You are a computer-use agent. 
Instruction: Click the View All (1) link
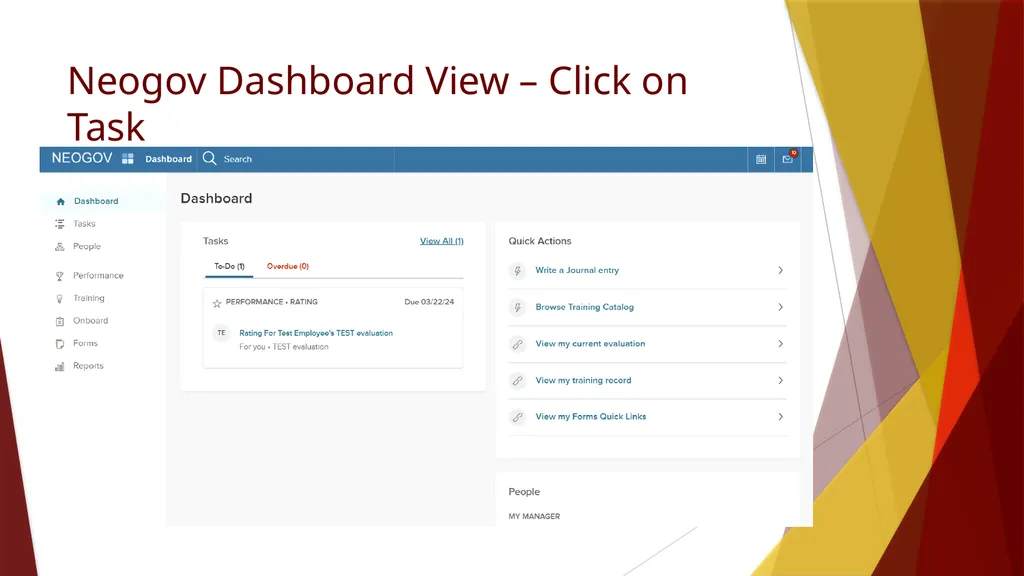441,241
